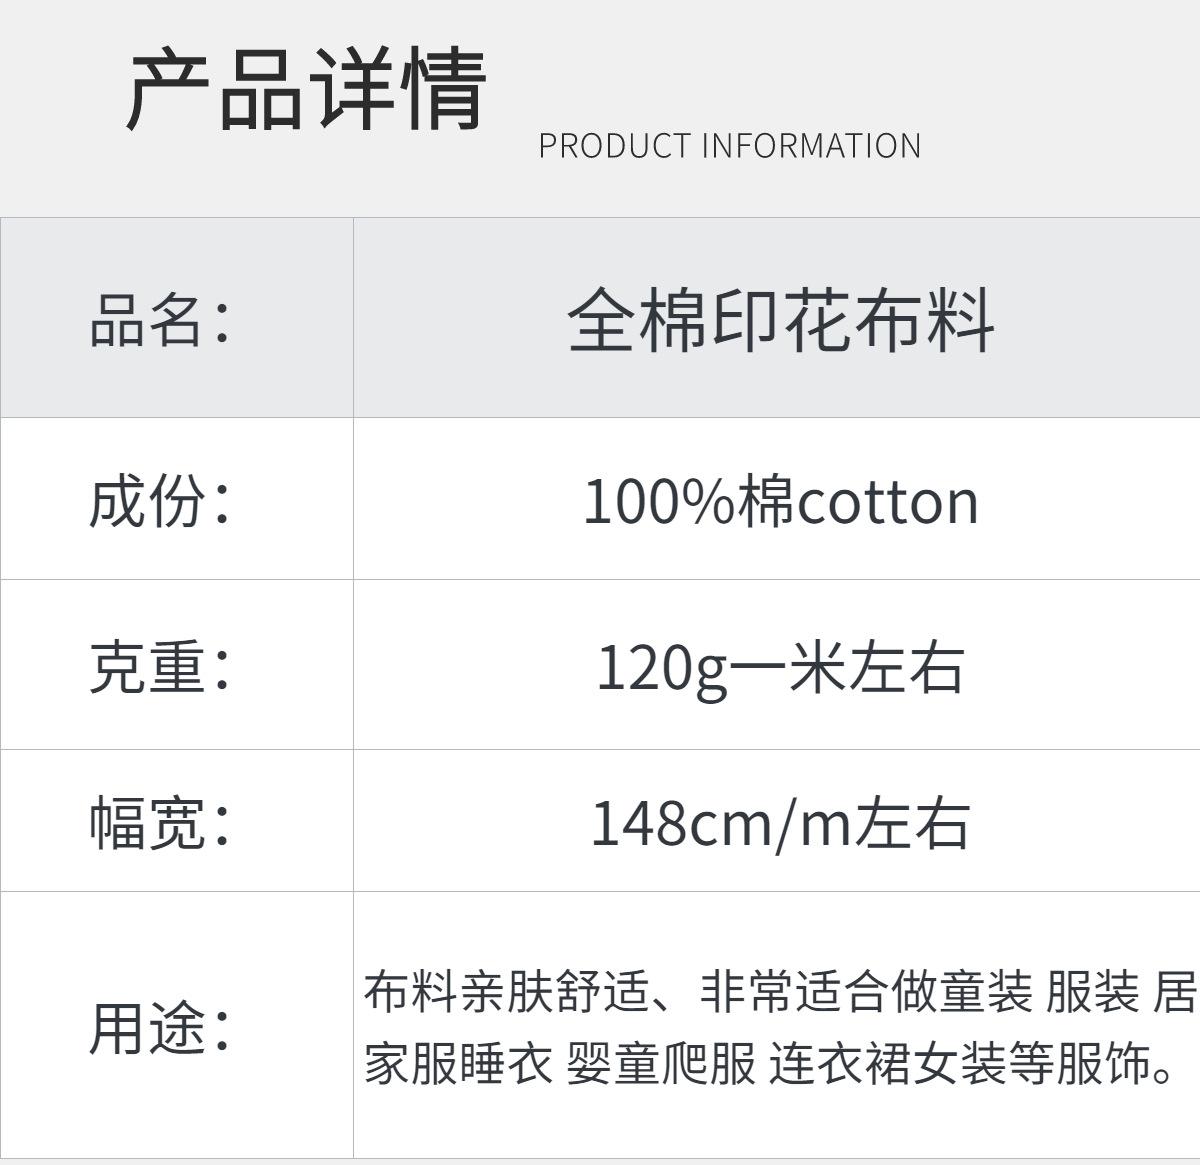This screenshot has width=1200, height=1165.
Task: Click the word 童装 in the usage text
Action: (x=986, y=992)
